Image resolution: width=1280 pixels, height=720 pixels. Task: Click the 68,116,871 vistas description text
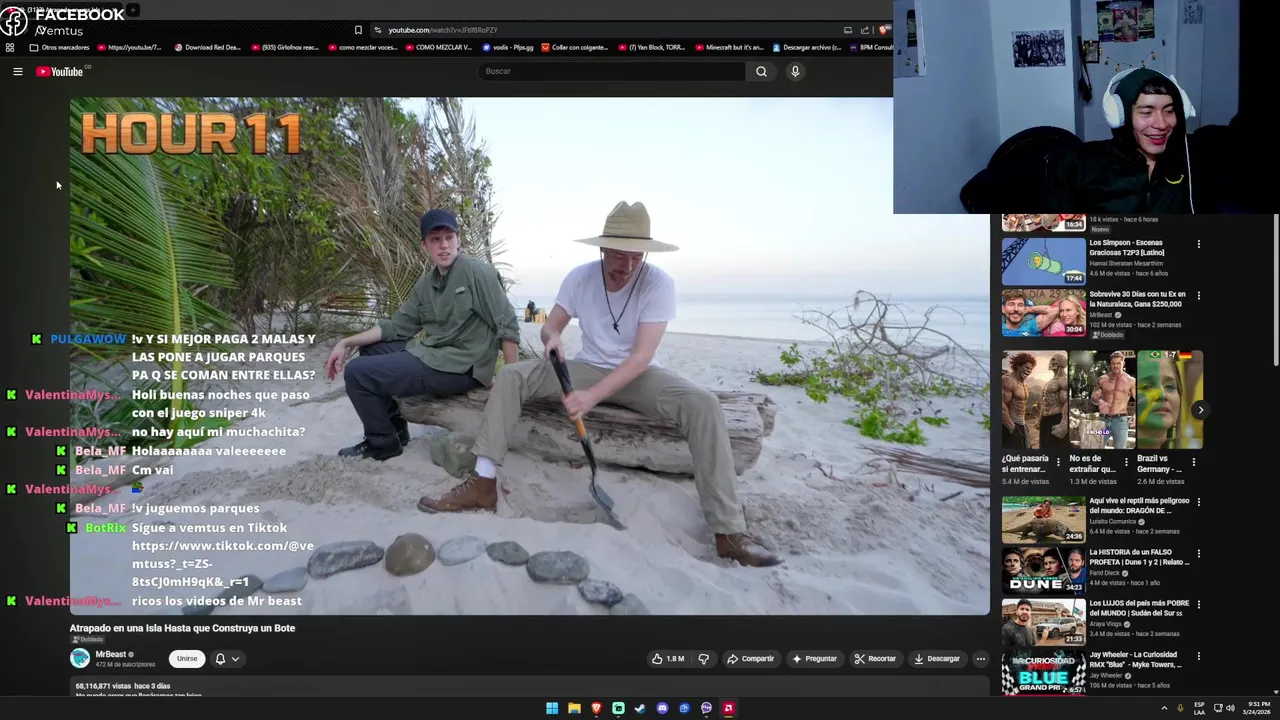(122, 686)
